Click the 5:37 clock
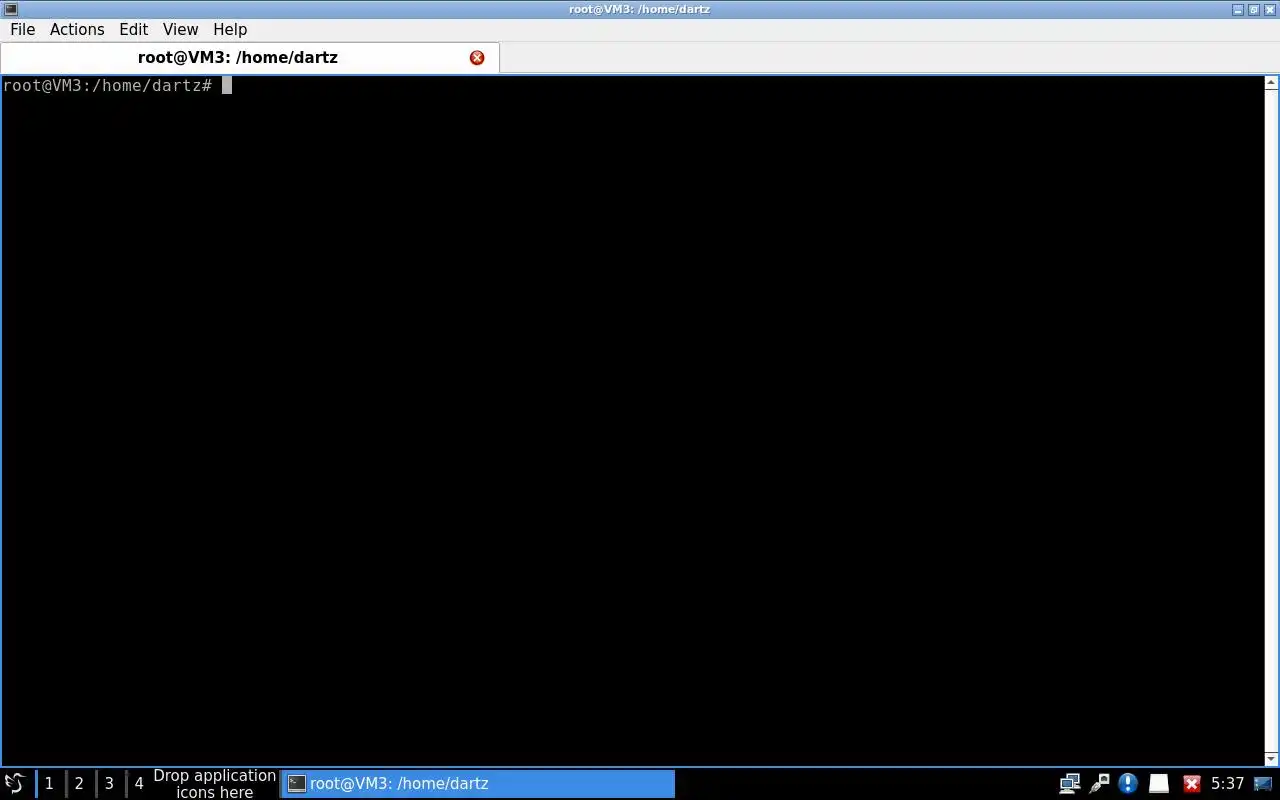1280x800 pixels. tap(1227, 783)
